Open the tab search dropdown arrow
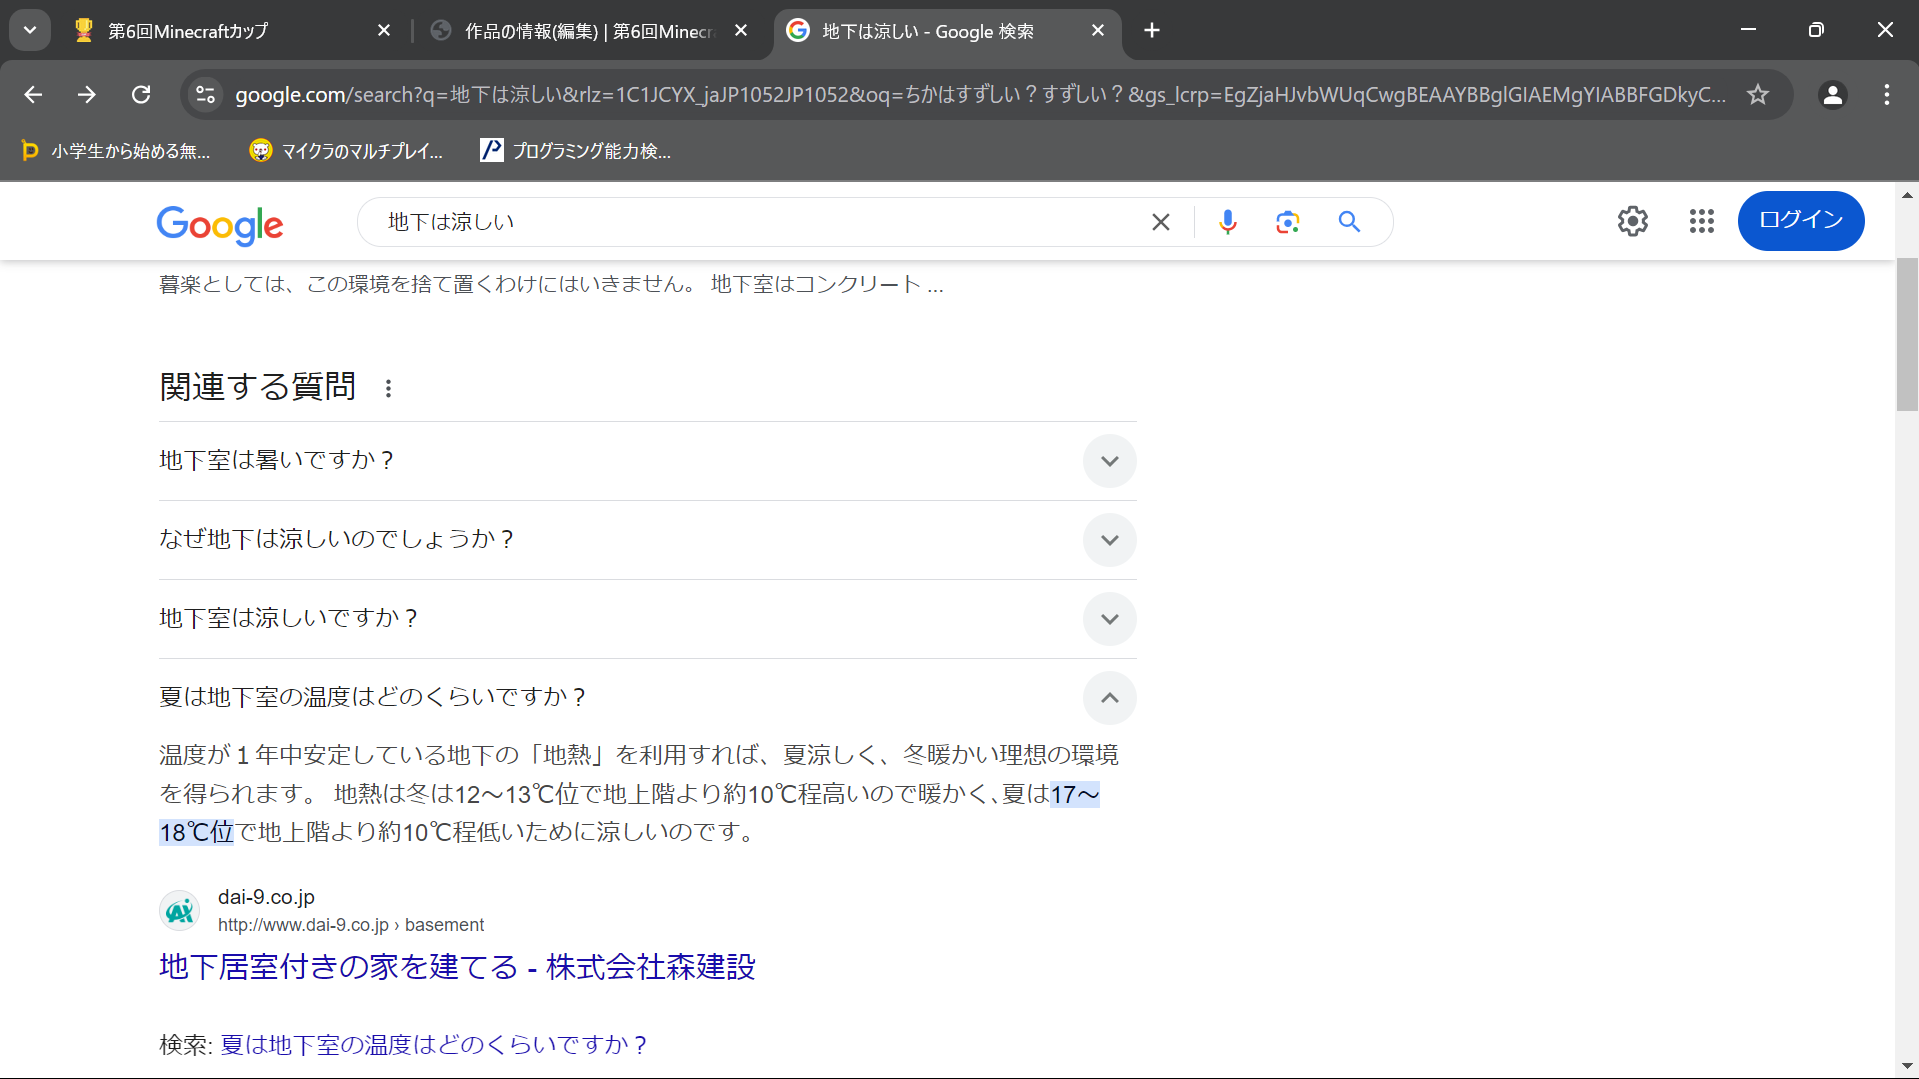This screenshot has width=1919, height=1079. [30, 30]
